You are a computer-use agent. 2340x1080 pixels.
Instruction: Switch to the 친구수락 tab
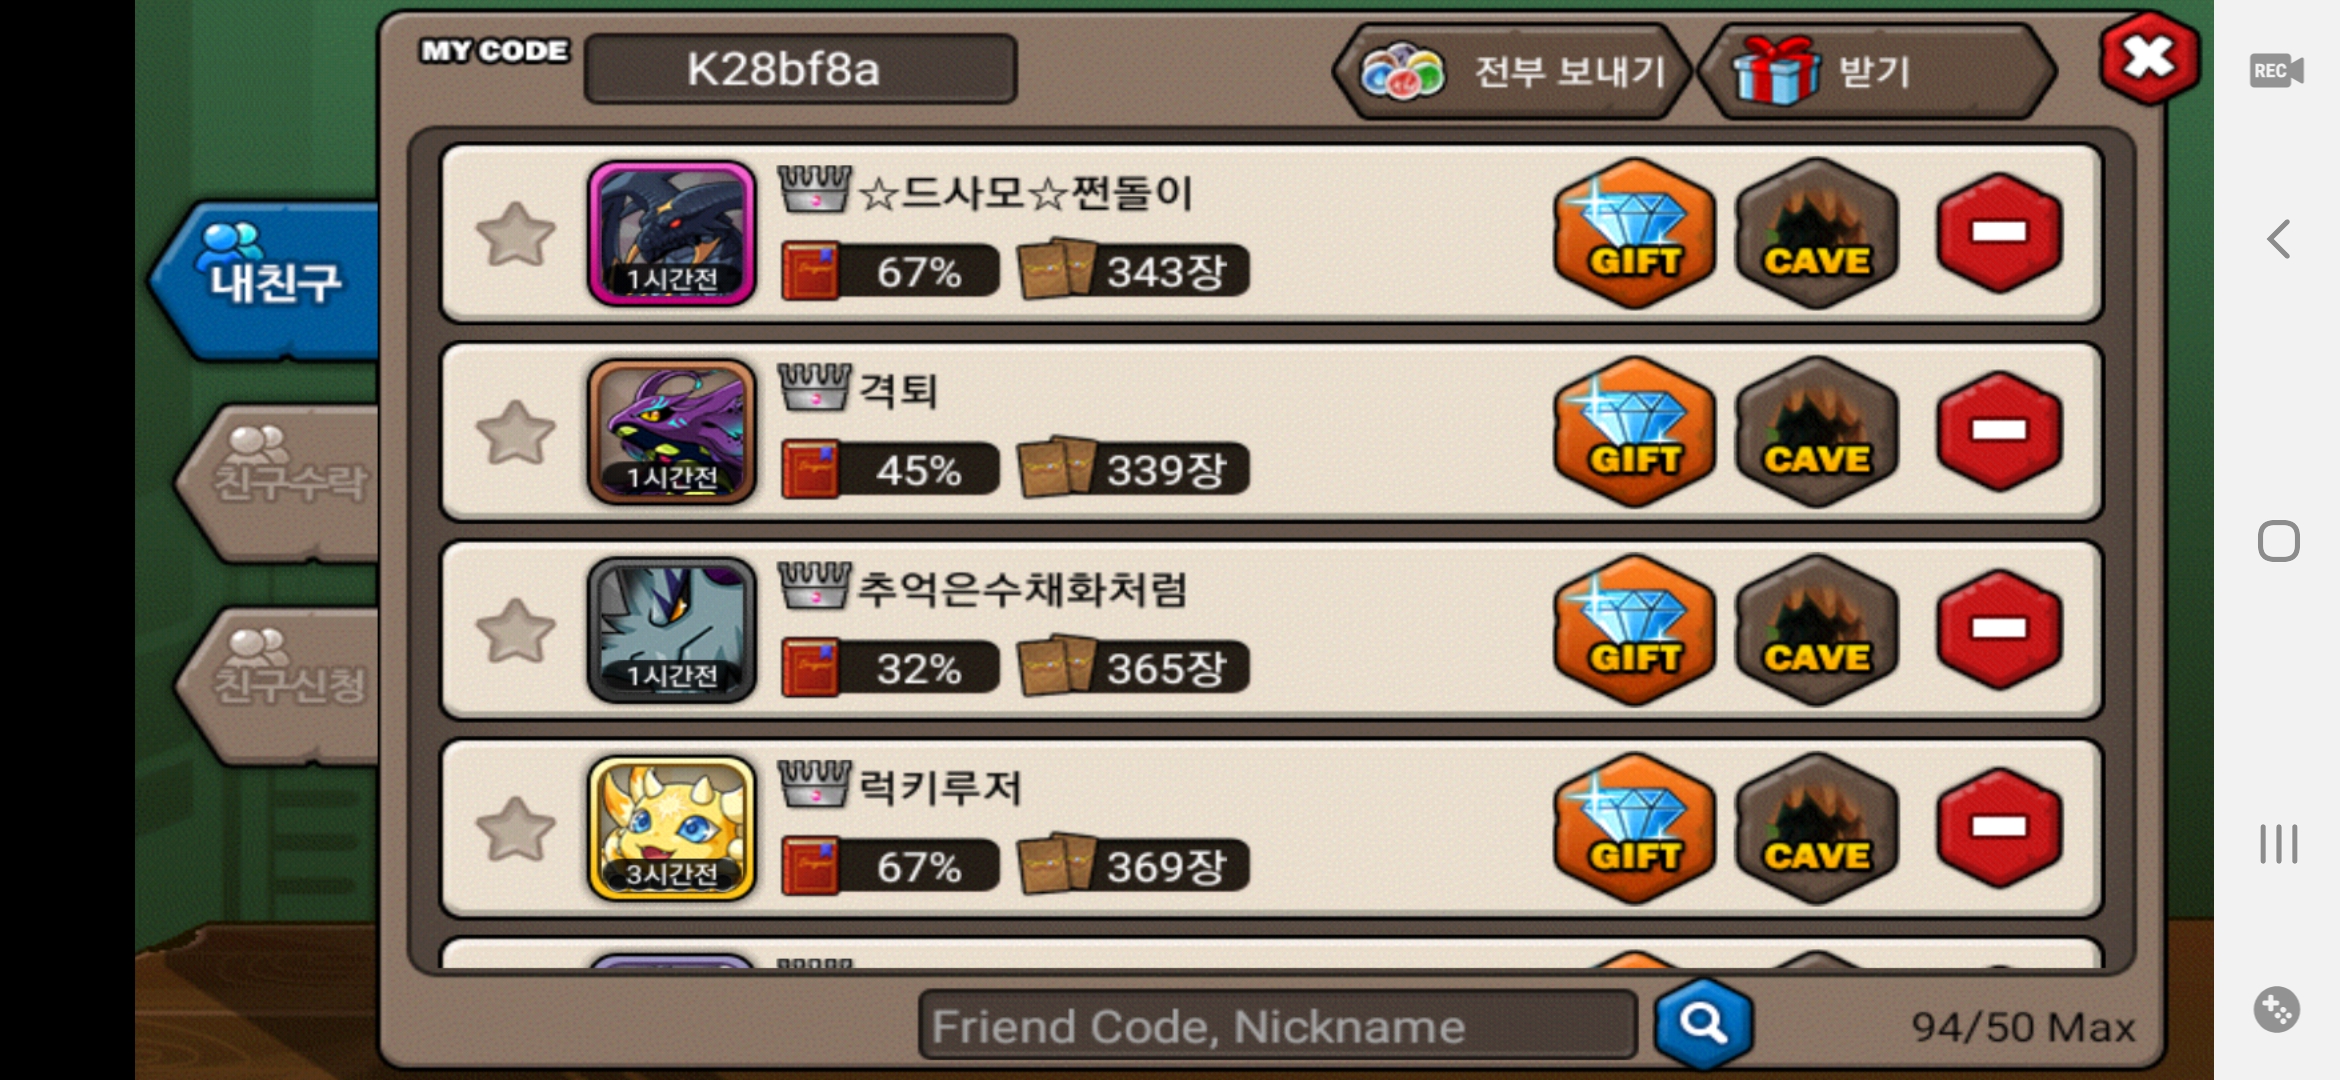point(282,482)
